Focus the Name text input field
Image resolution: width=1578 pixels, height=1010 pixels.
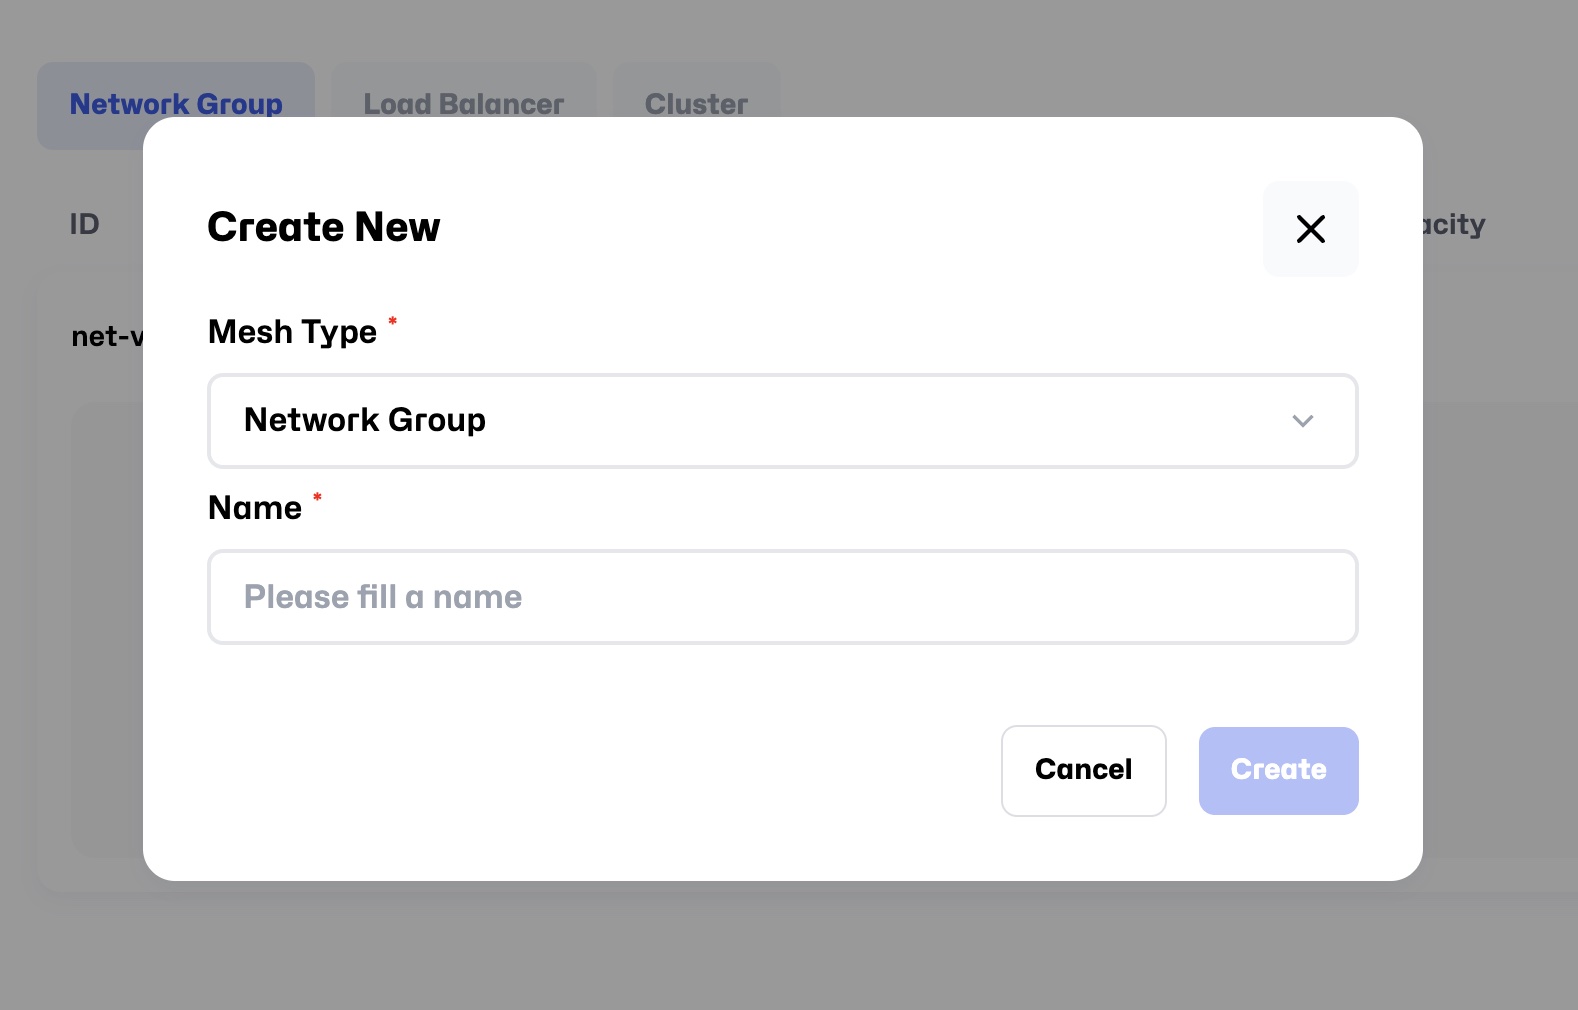pyautogui.click(x=782, y=597)
